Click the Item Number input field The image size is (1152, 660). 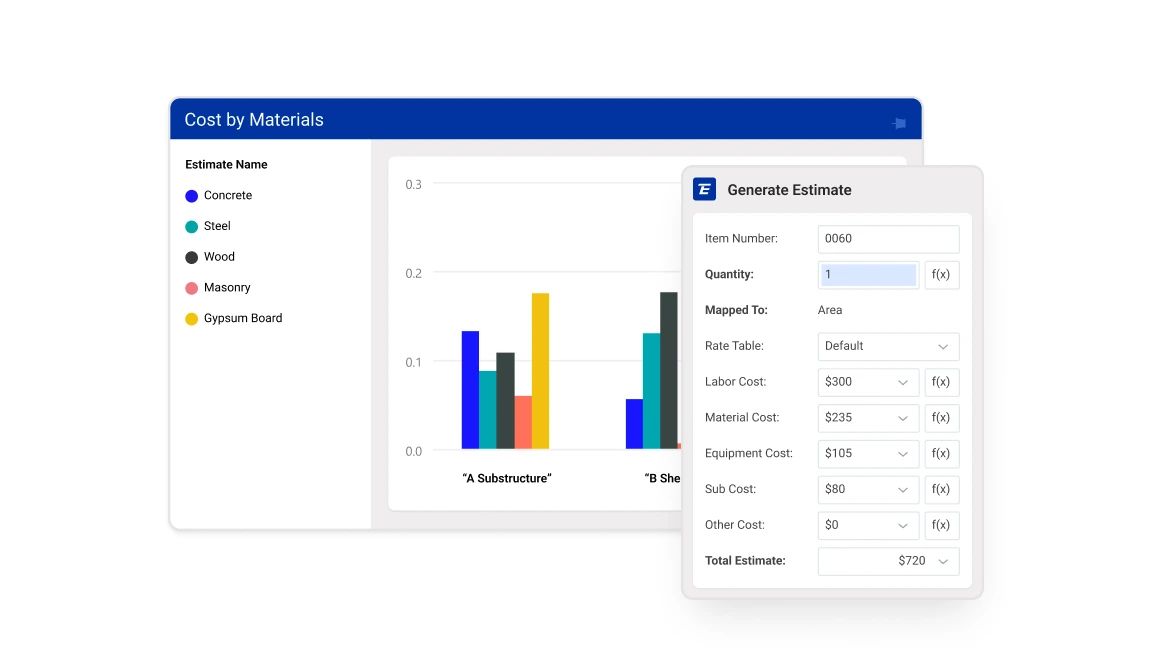click(888, 239)
